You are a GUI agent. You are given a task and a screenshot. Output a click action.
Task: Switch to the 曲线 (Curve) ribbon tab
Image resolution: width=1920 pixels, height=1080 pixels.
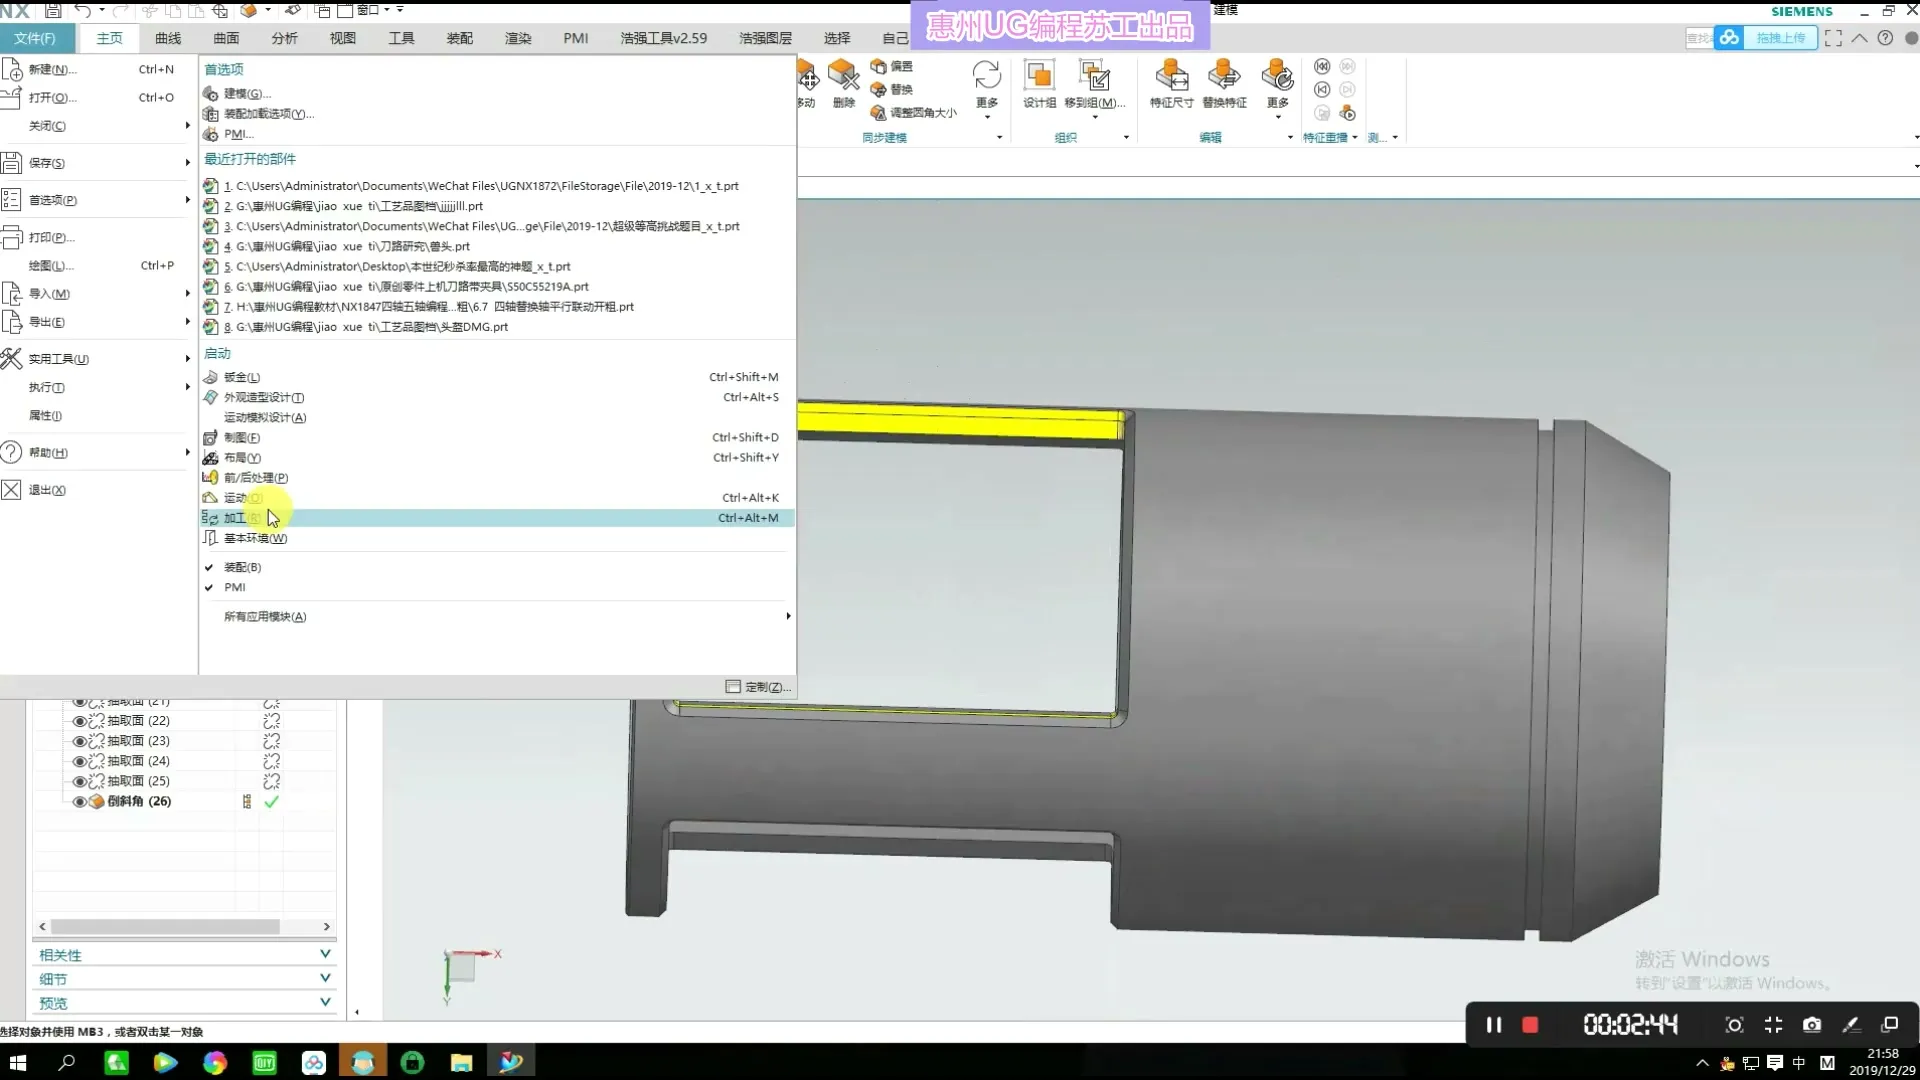click(x=168, y=38)
